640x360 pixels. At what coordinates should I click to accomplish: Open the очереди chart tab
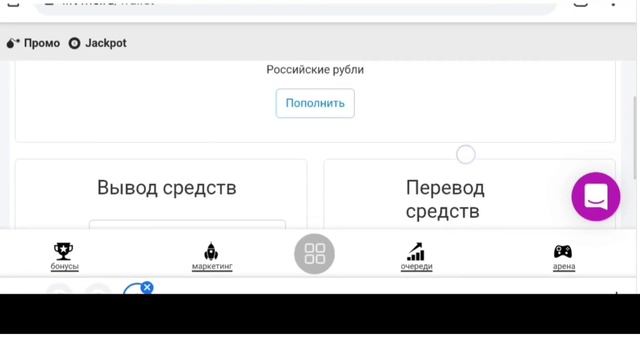(416, 256)
